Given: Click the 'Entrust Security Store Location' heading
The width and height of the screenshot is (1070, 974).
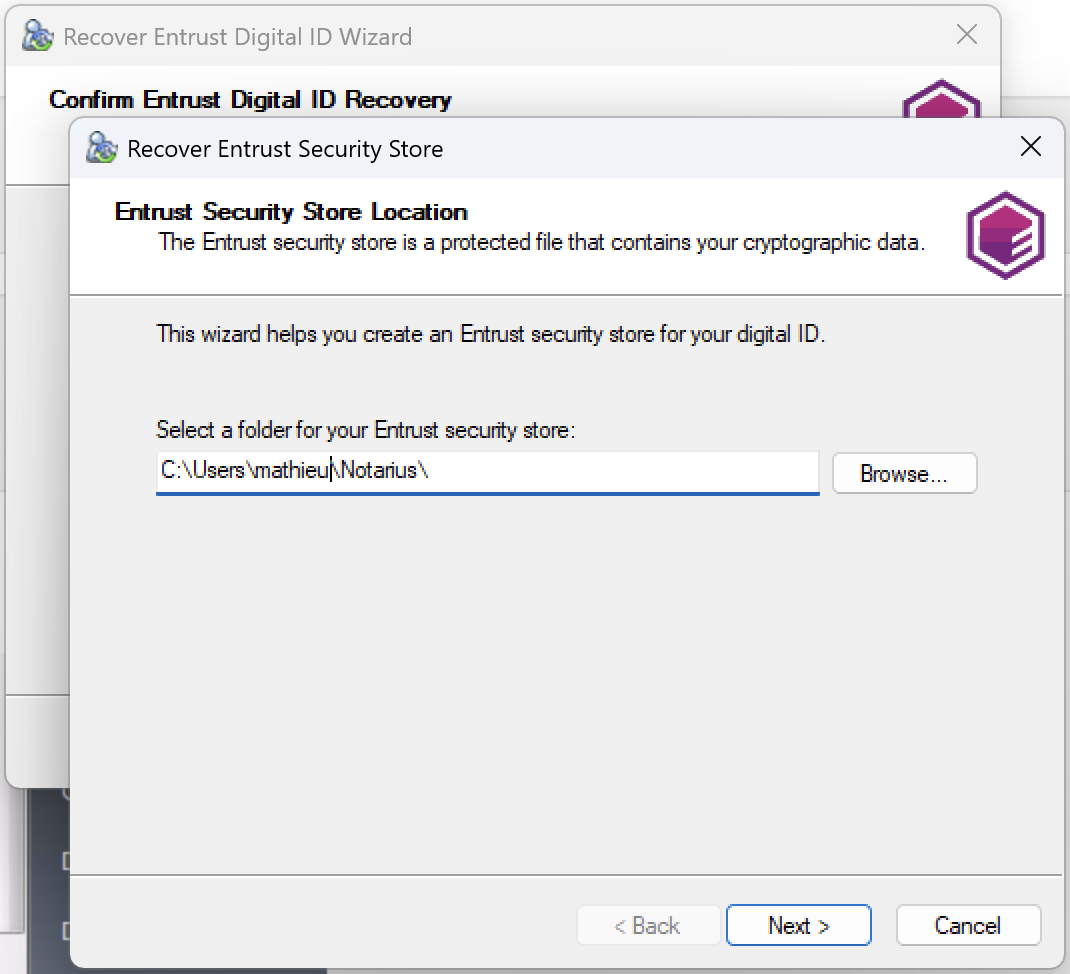Looking at the screenshot, I should point(291,212).
